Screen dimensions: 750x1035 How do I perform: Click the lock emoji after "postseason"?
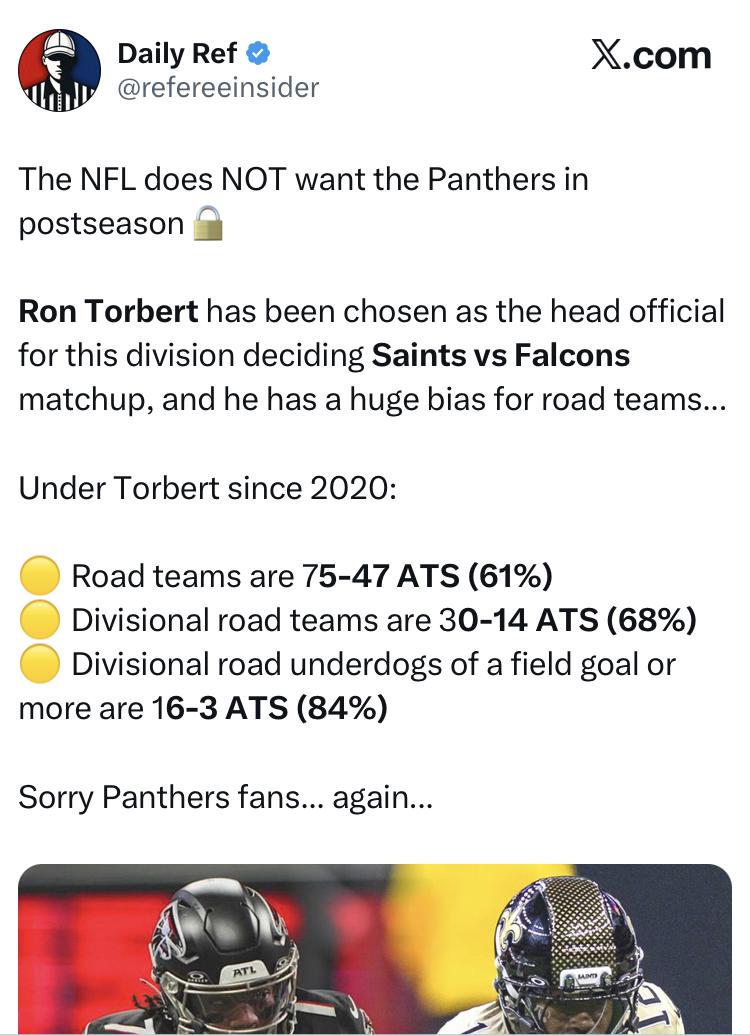point(206,223)
